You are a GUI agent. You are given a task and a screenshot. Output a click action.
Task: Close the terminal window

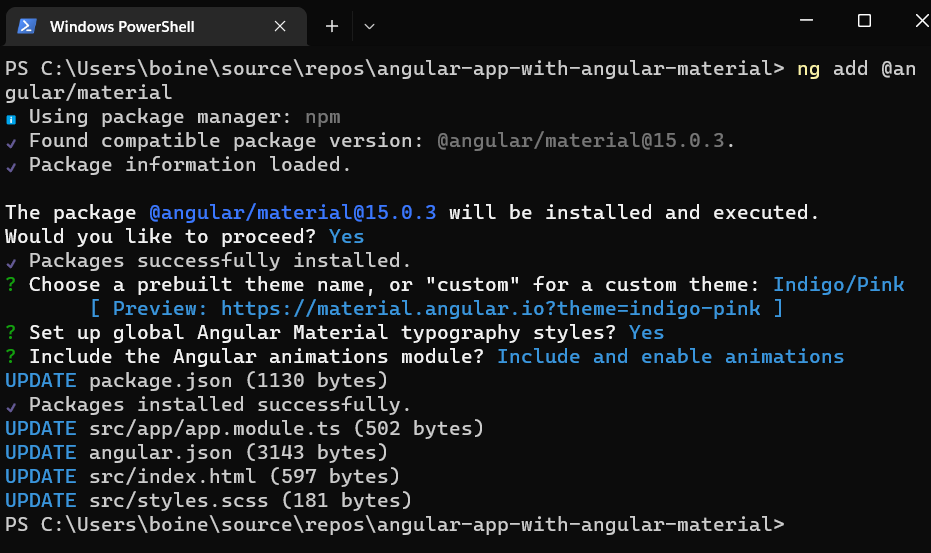click(922, 21)
